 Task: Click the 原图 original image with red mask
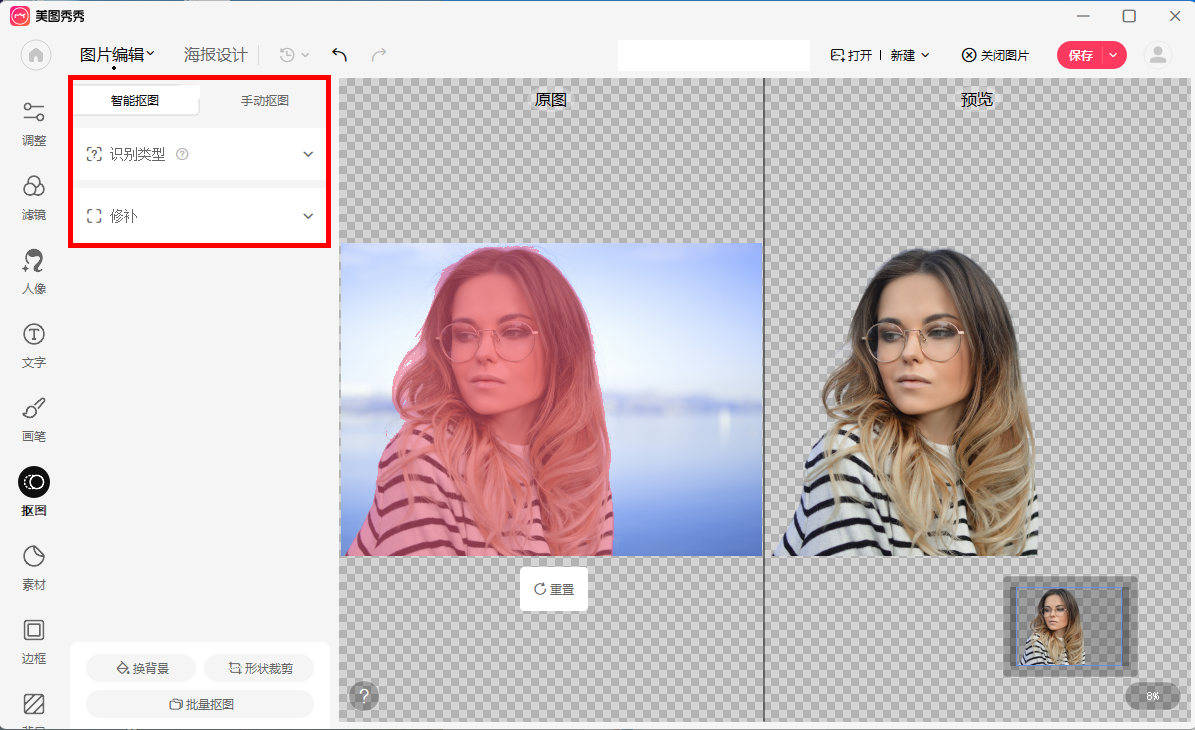(551, 399)
